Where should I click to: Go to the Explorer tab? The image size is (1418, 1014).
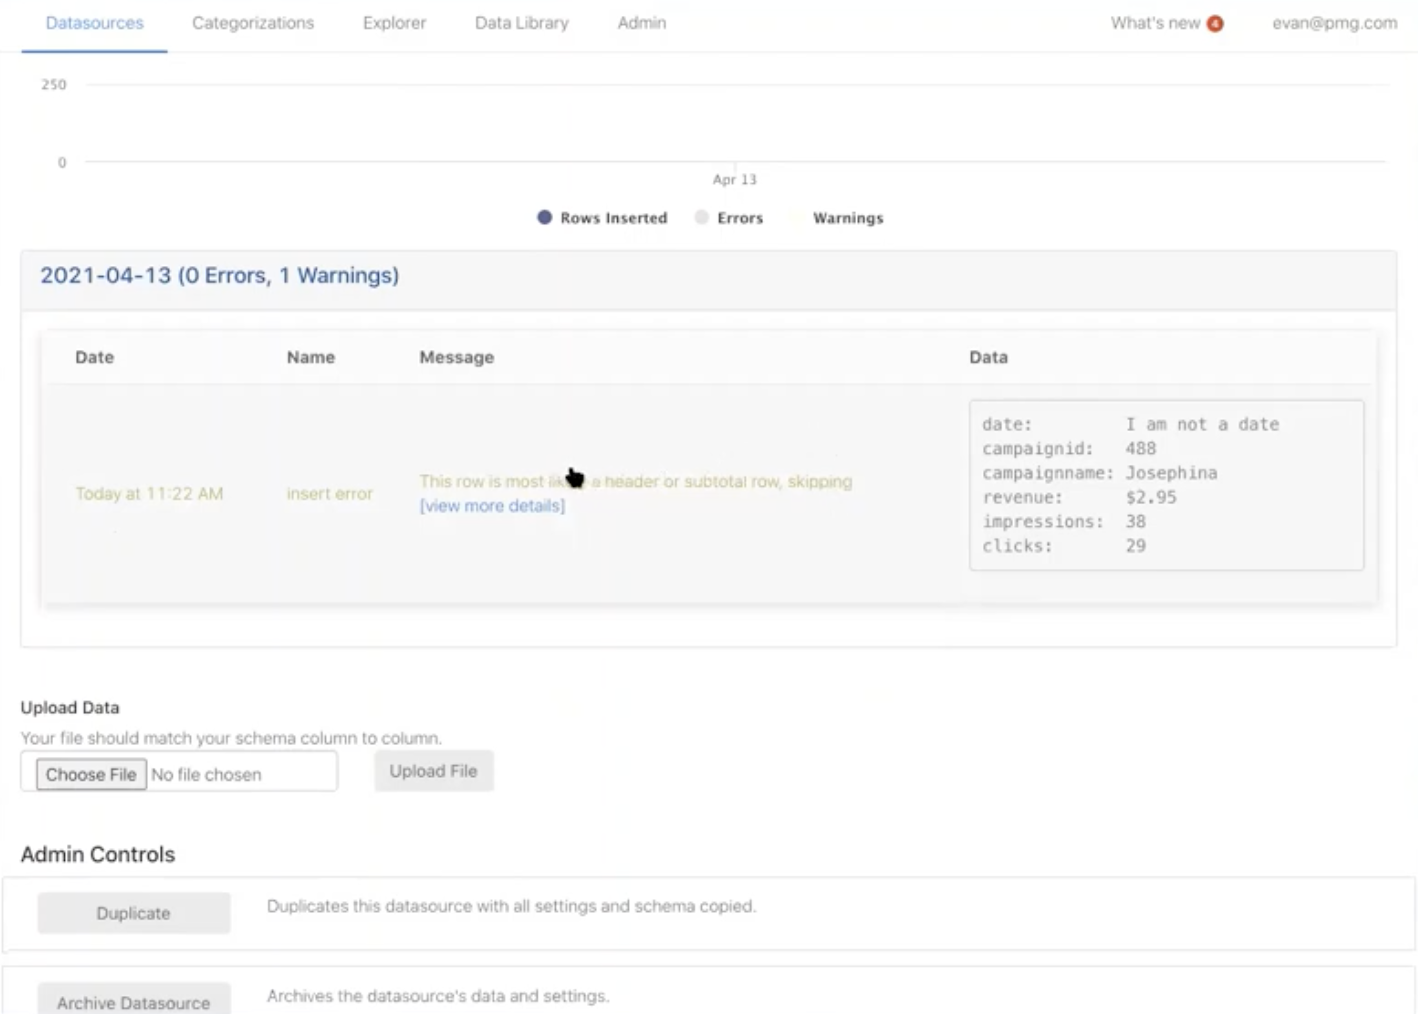pos(394,23)
